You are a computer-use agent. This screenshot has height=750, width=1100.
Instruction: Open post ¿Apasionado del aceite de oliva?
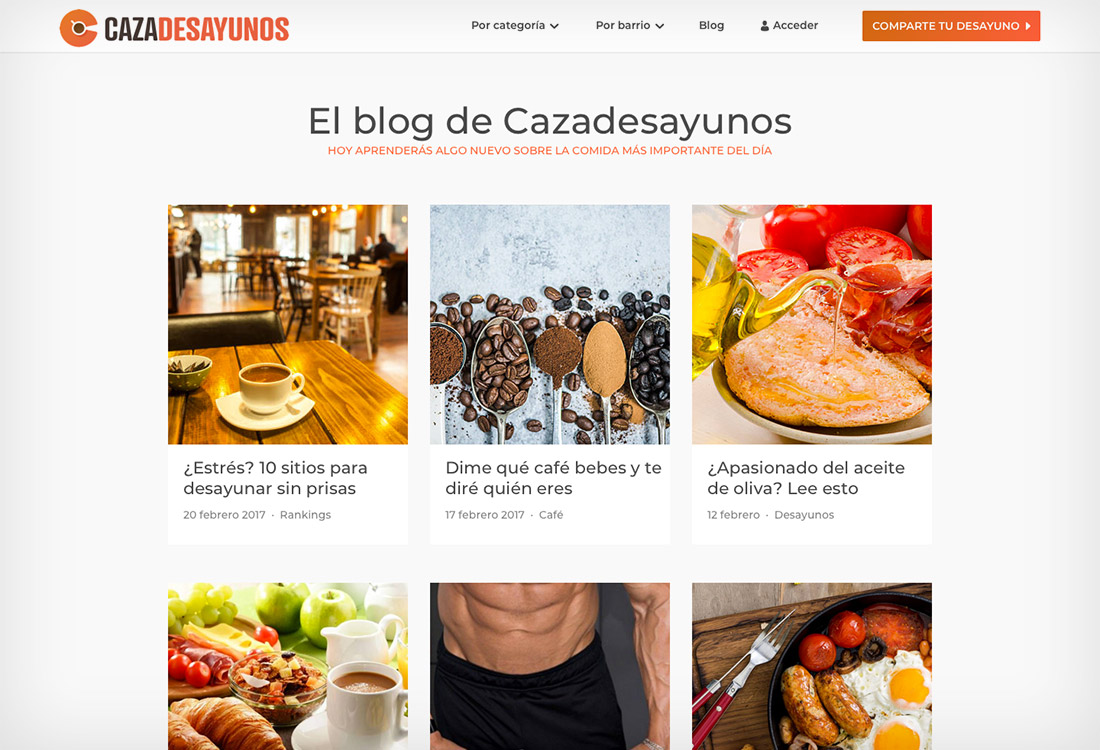806,478
